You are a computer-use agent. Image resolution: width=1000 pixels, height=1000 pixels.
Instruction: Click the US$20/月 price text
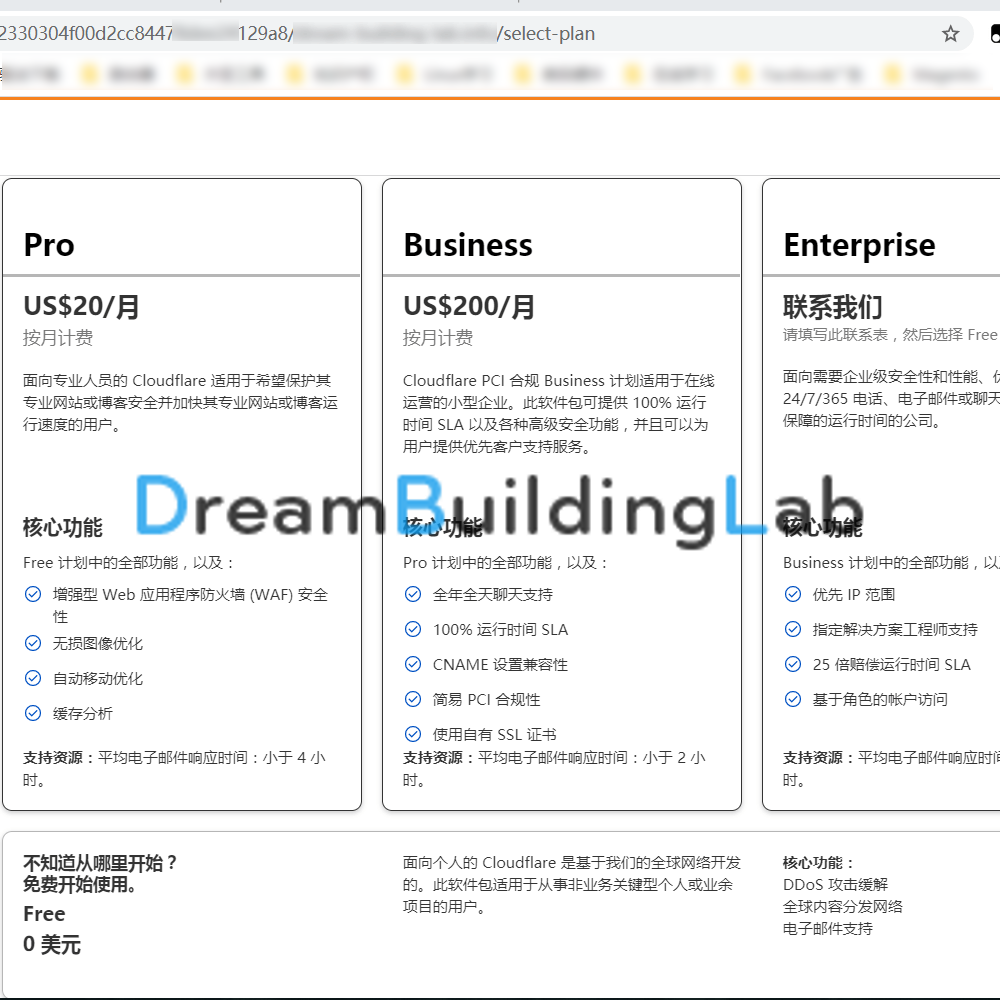[x=82, y=306]
